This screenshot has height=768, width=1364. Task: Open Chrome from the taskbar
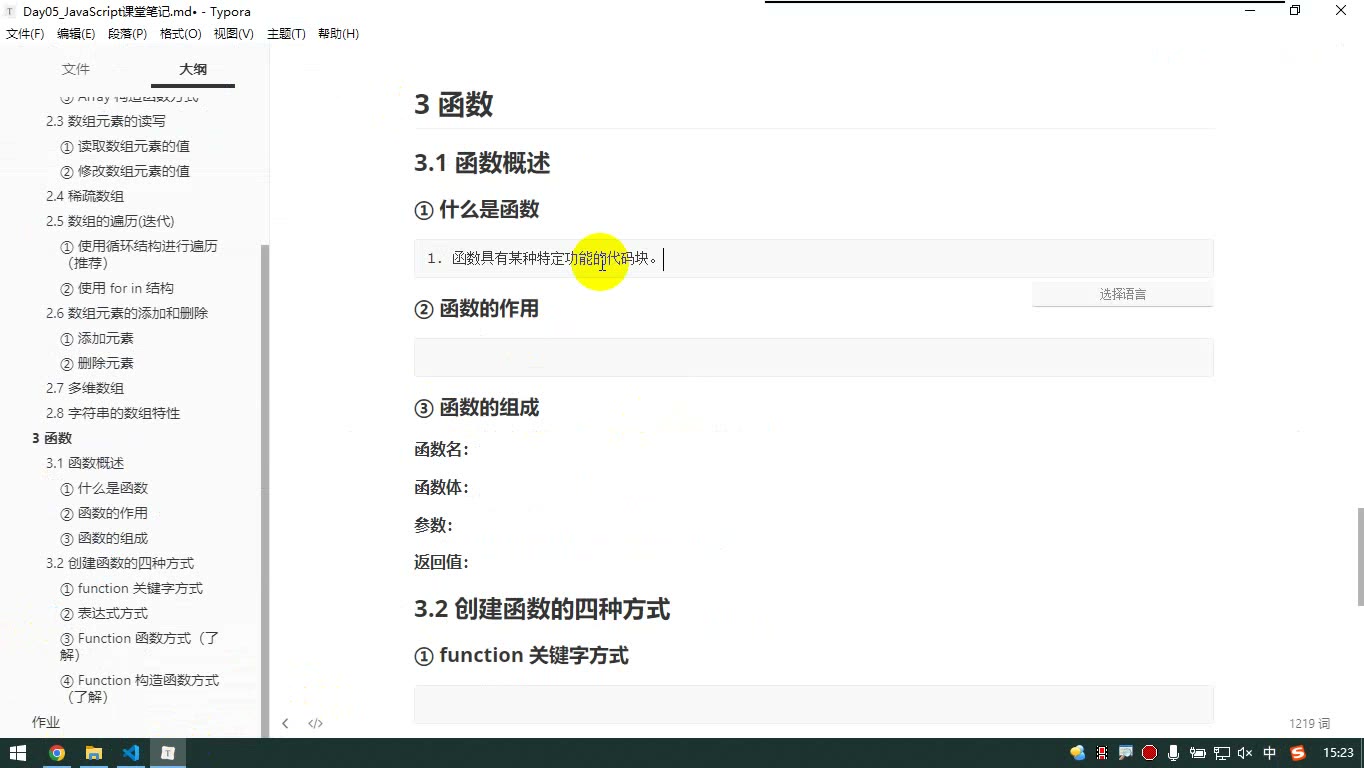[x=56, y=753]
